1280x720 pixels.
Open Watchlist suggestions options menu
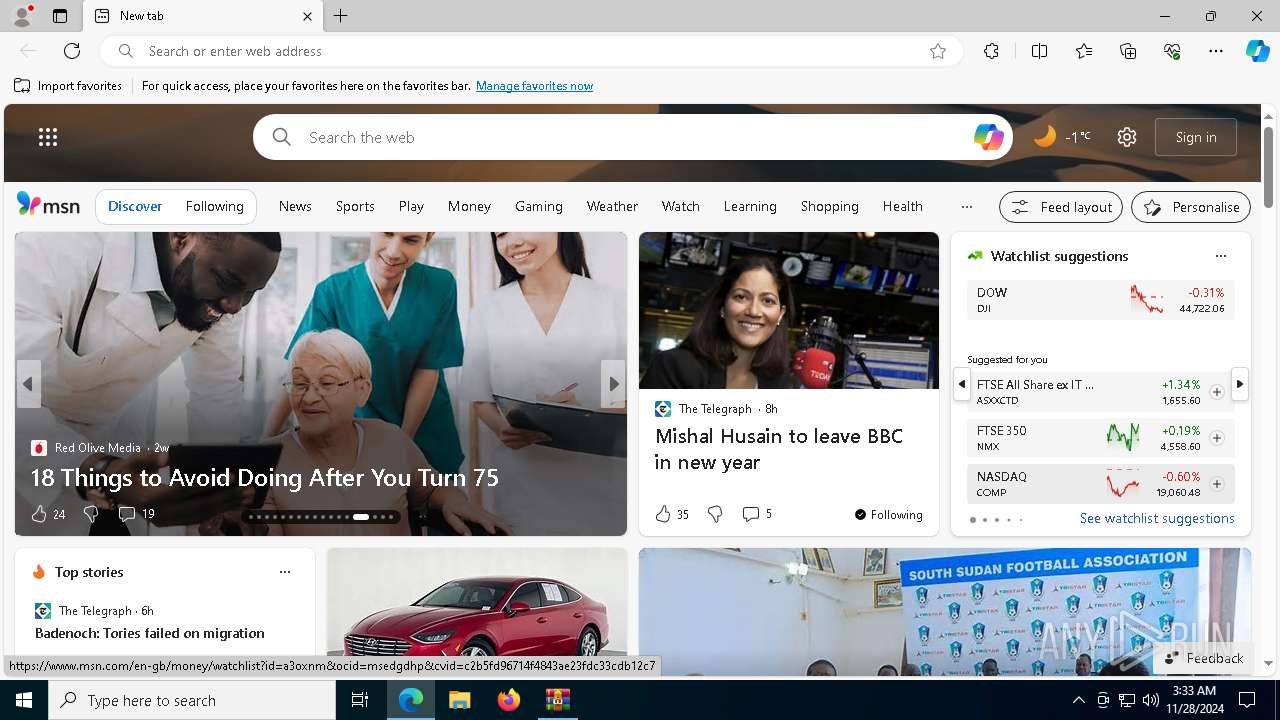click(1220, 256)
